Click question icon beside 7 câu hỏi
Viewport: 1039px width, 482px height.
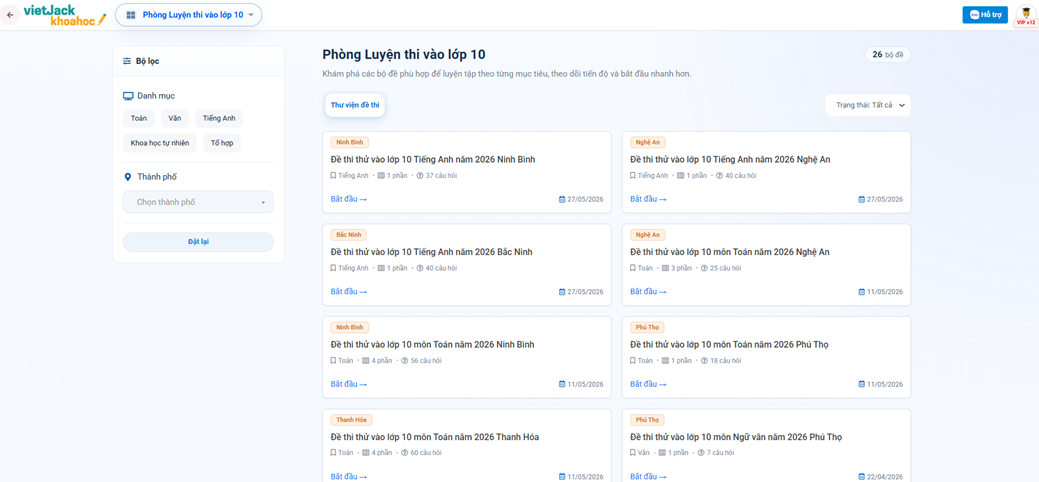point(702,453)
